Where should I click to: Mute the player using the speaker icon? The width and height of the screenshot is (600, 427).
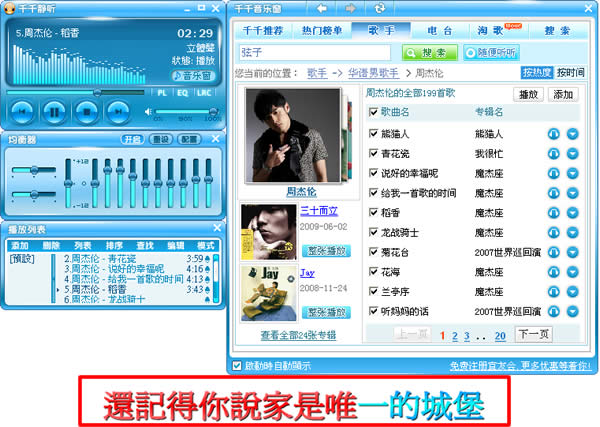(x=148, y=111)
